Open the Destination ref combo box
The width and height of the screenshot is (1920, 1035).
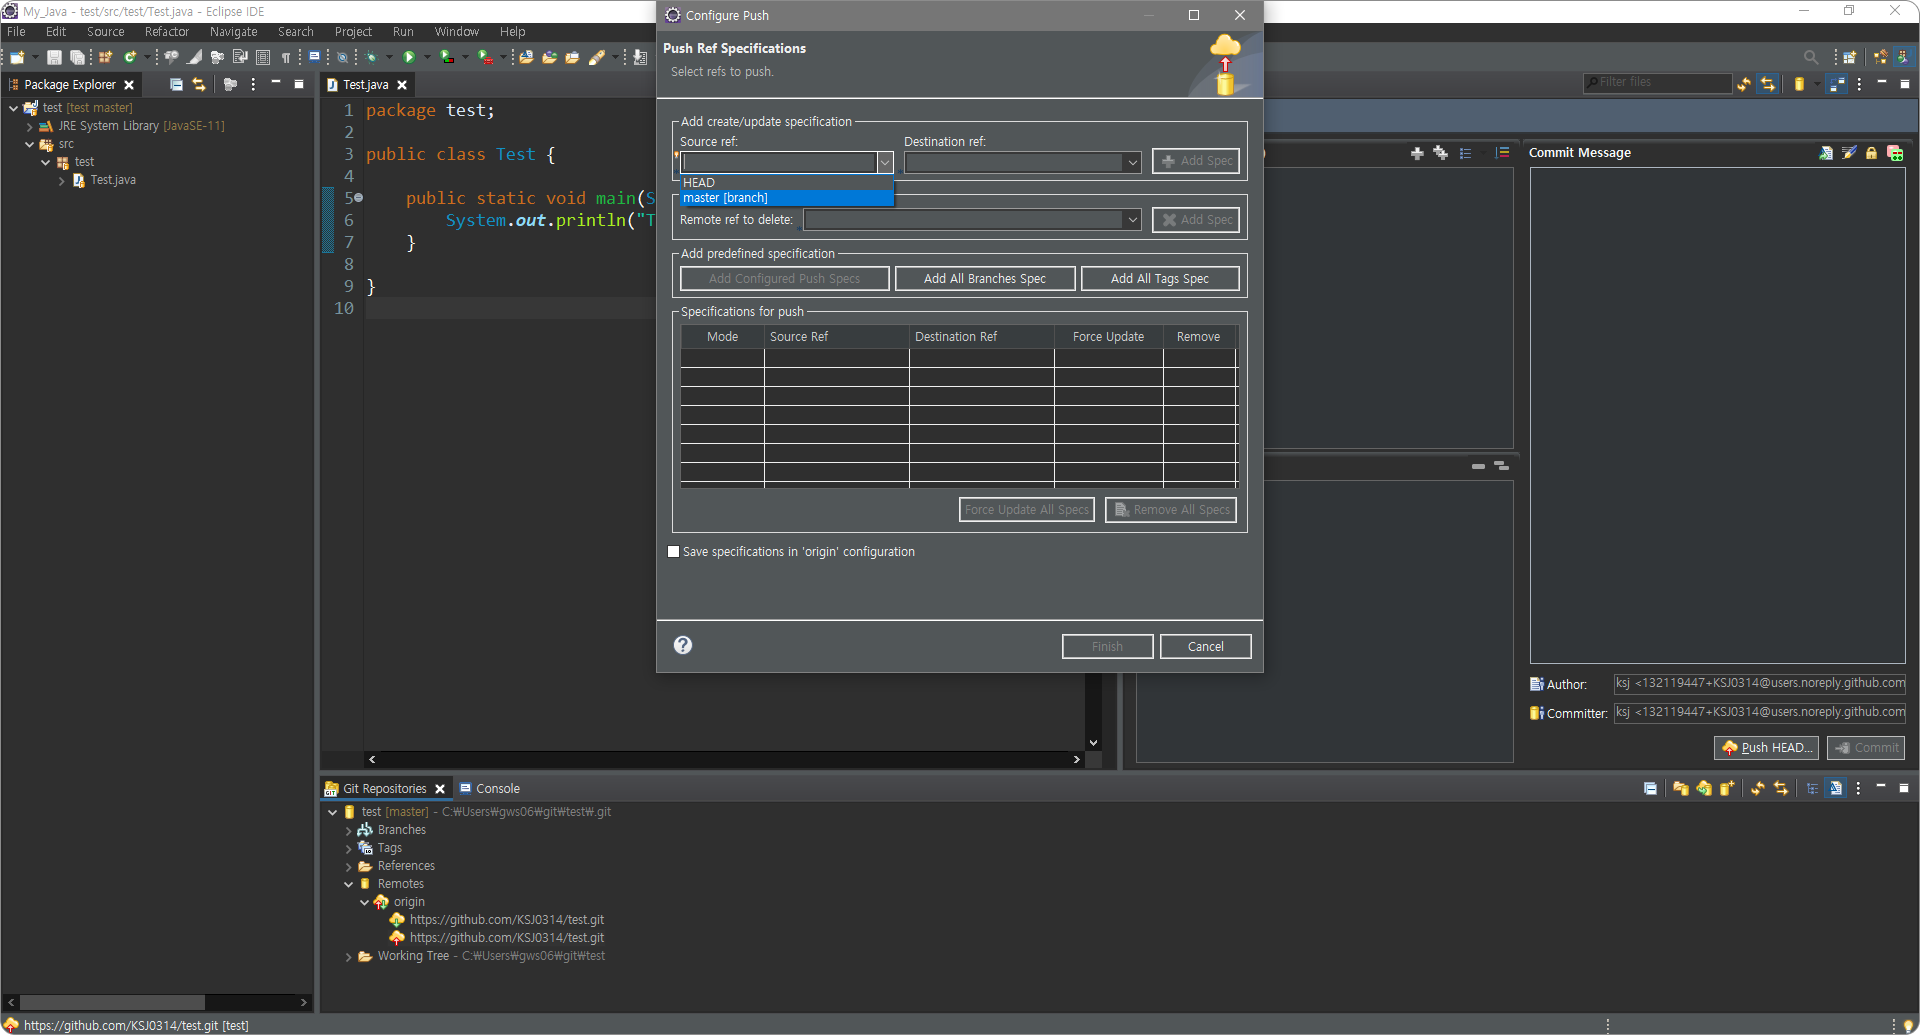coord(1022,162)
